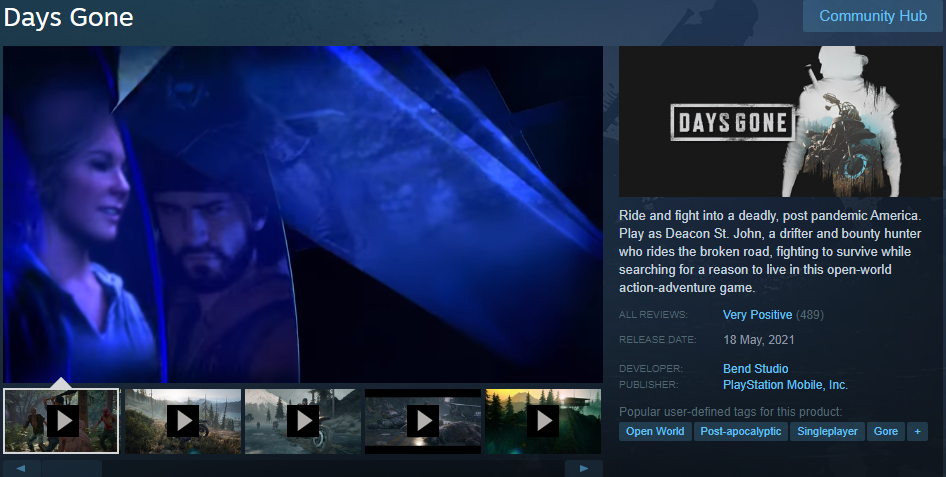Select the Open World tag

tap(655, 431)
